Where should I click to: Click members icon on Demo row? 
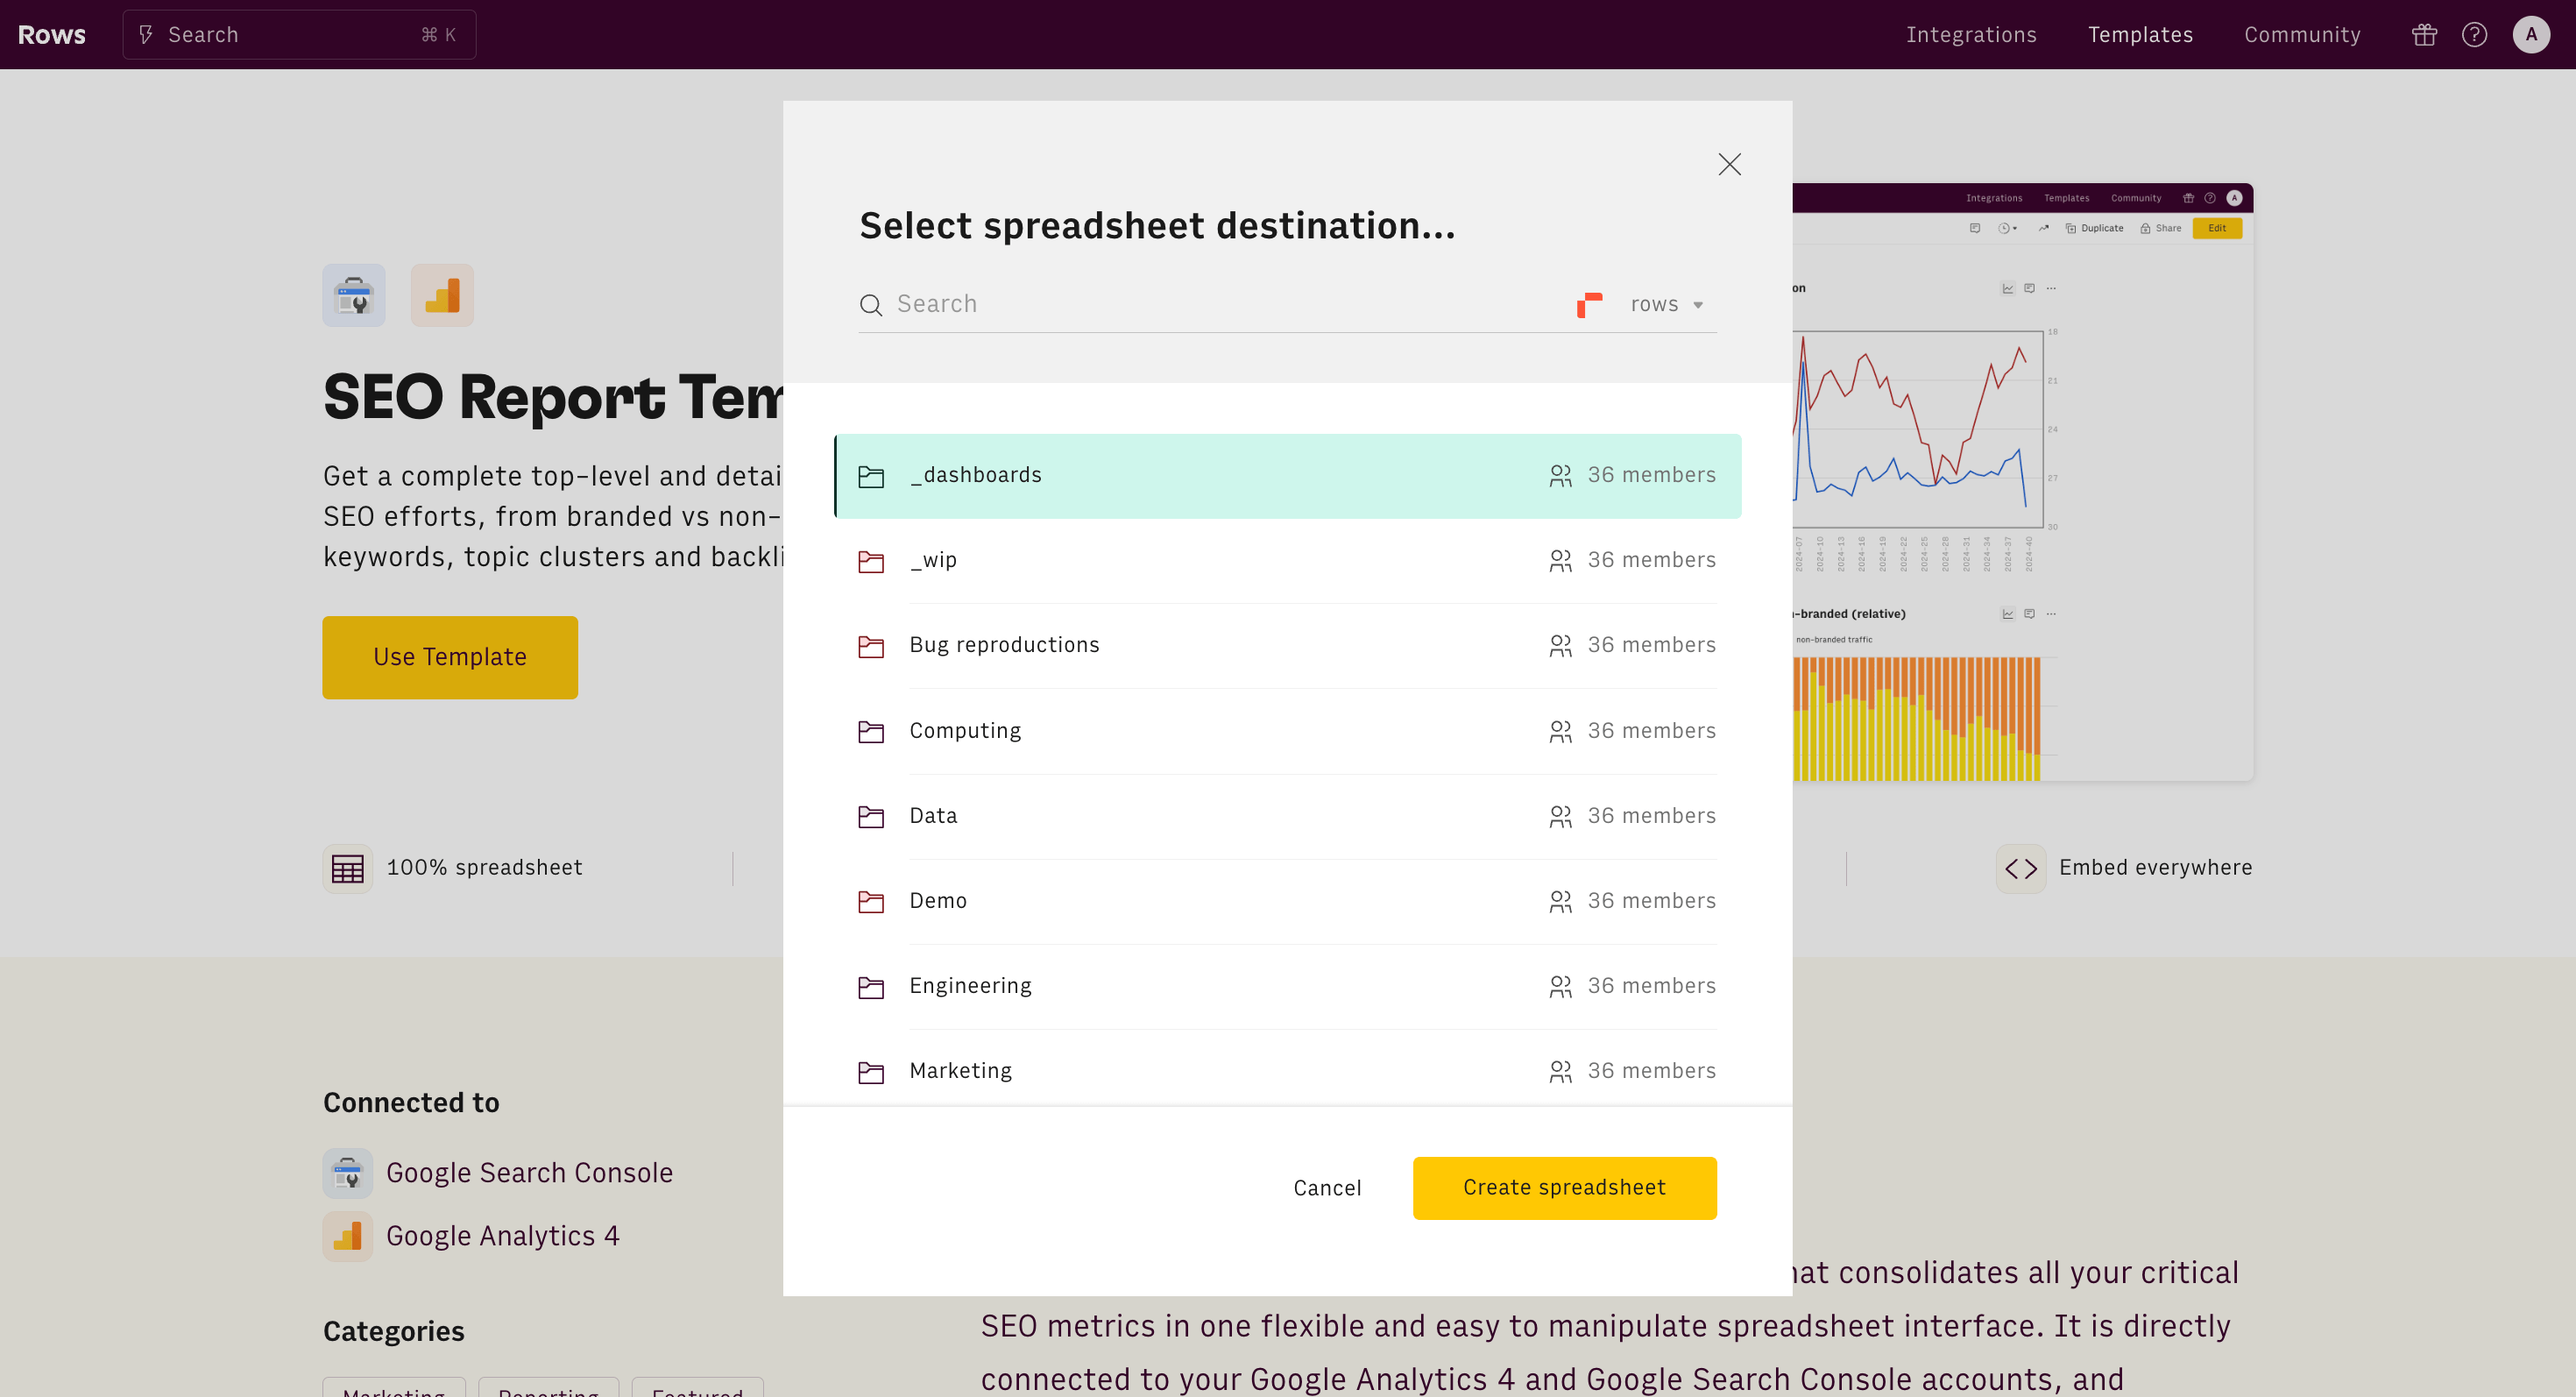[1560, 902]
